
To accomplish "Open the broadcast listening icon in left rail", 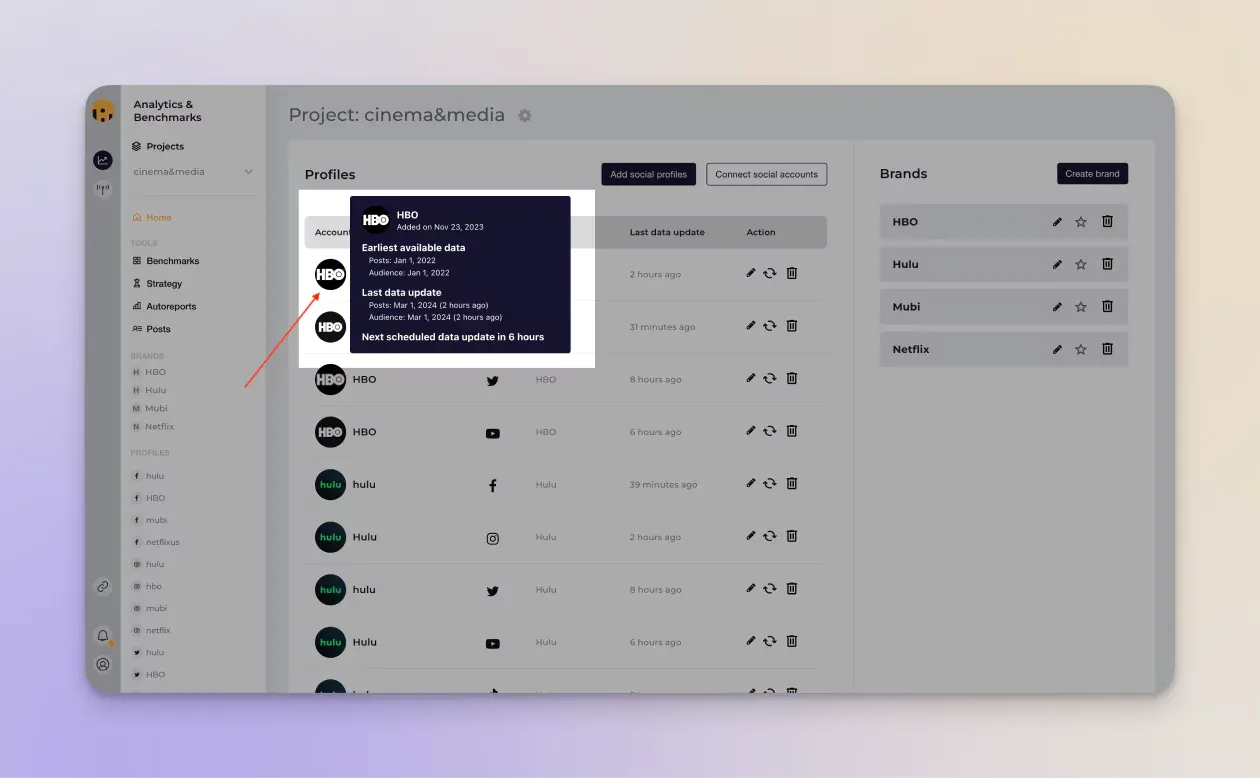I will click(103, 189).
